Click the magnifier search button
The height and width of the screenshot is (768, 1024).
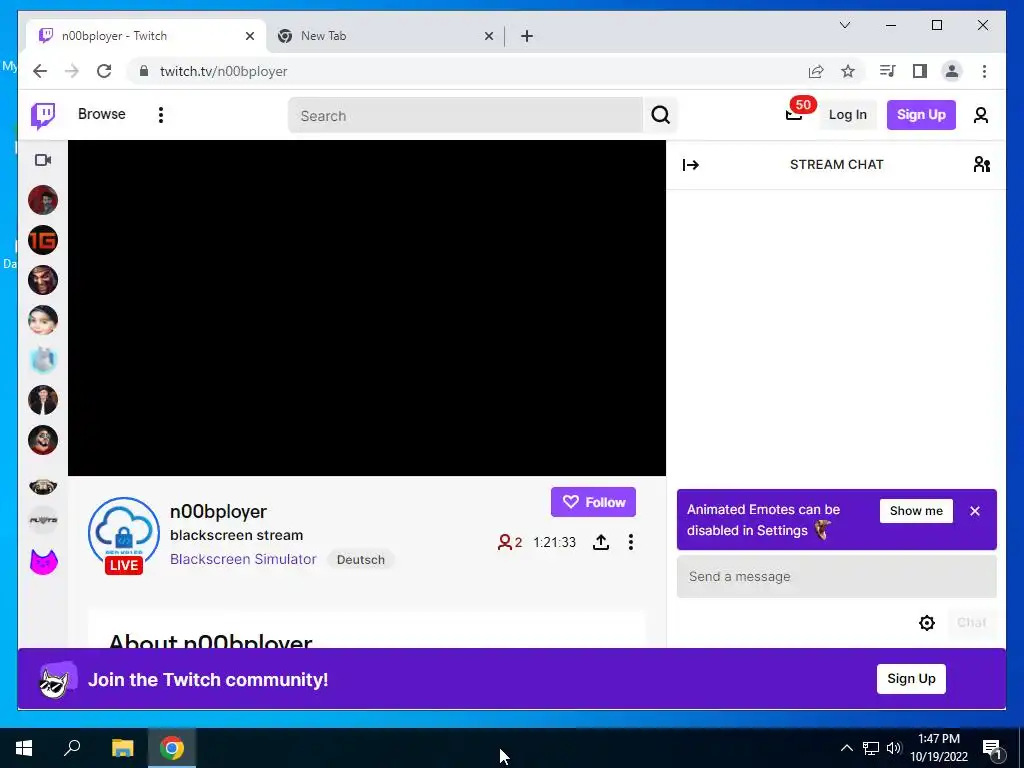(x=660, y=116)
